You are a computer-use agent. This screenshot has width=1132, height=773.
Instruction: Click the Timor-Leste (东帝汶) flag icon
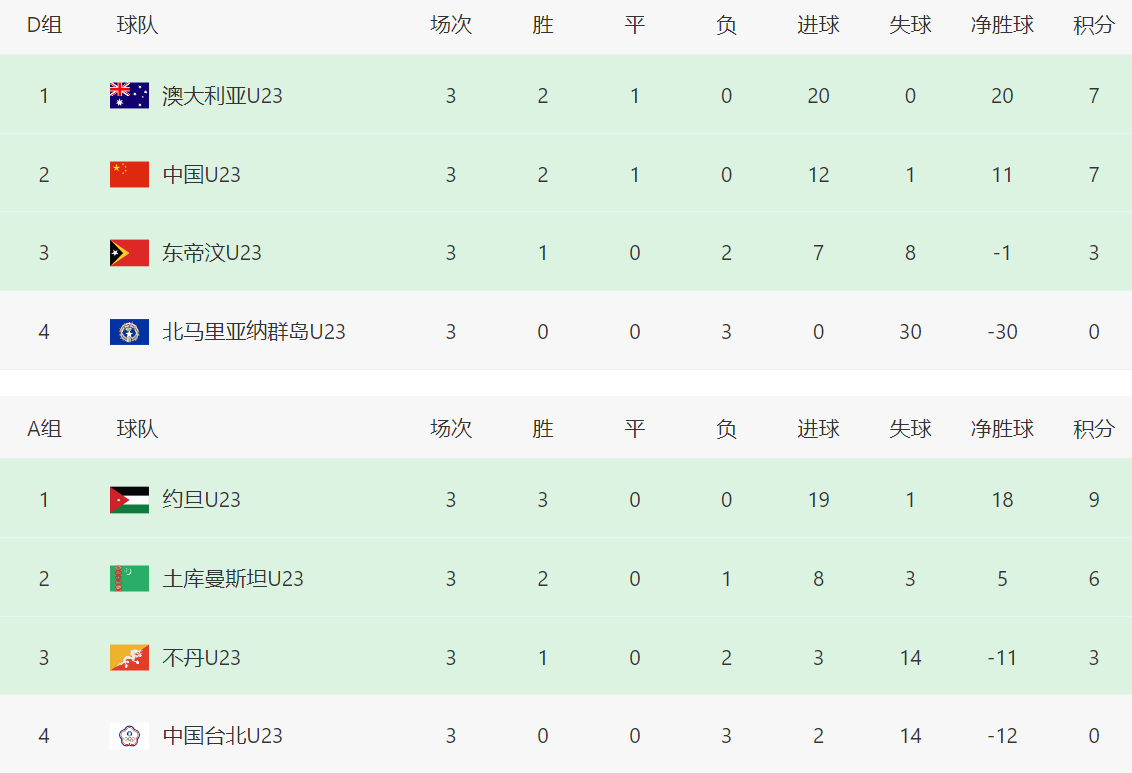coord(129,253)
